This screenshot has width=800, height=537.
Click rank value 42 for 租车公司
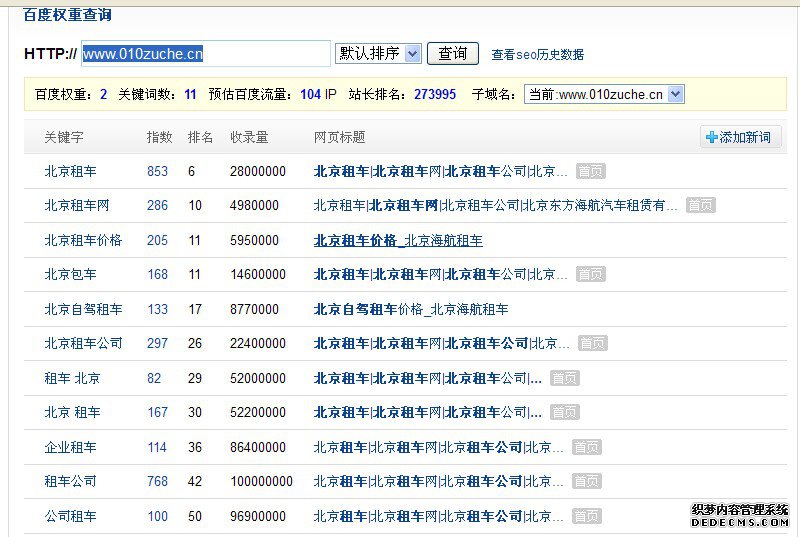(195, 481)
